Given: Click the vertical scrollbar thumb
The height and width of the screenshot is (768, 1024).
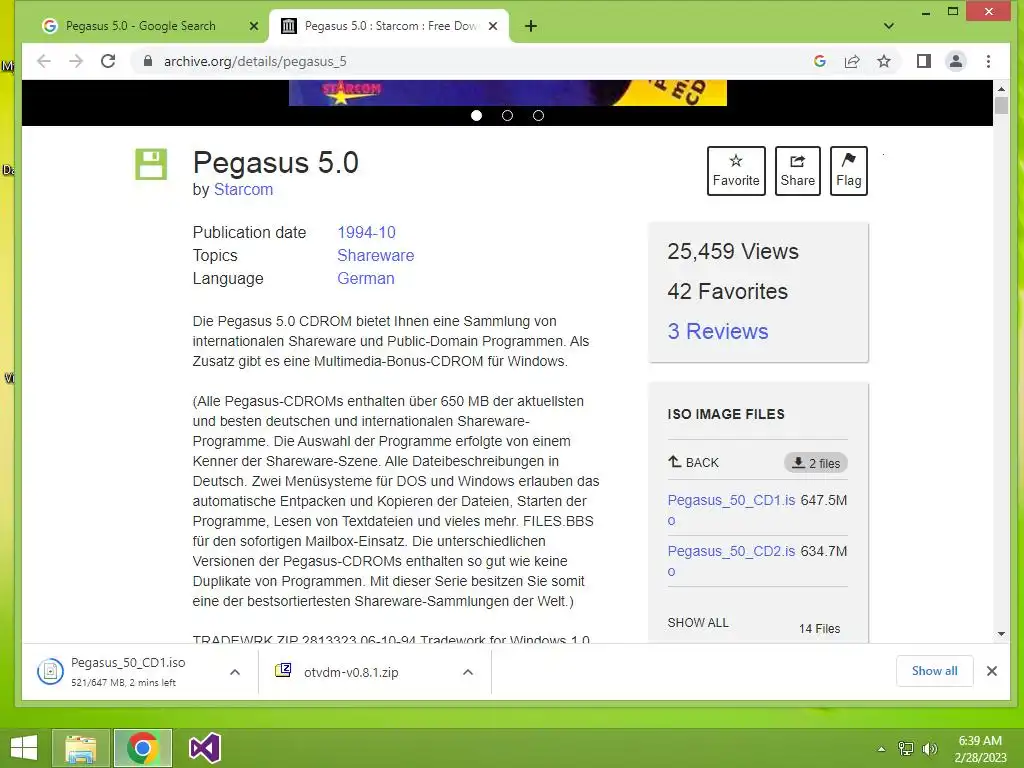Looking at the screenshot, I should 1001,105.
